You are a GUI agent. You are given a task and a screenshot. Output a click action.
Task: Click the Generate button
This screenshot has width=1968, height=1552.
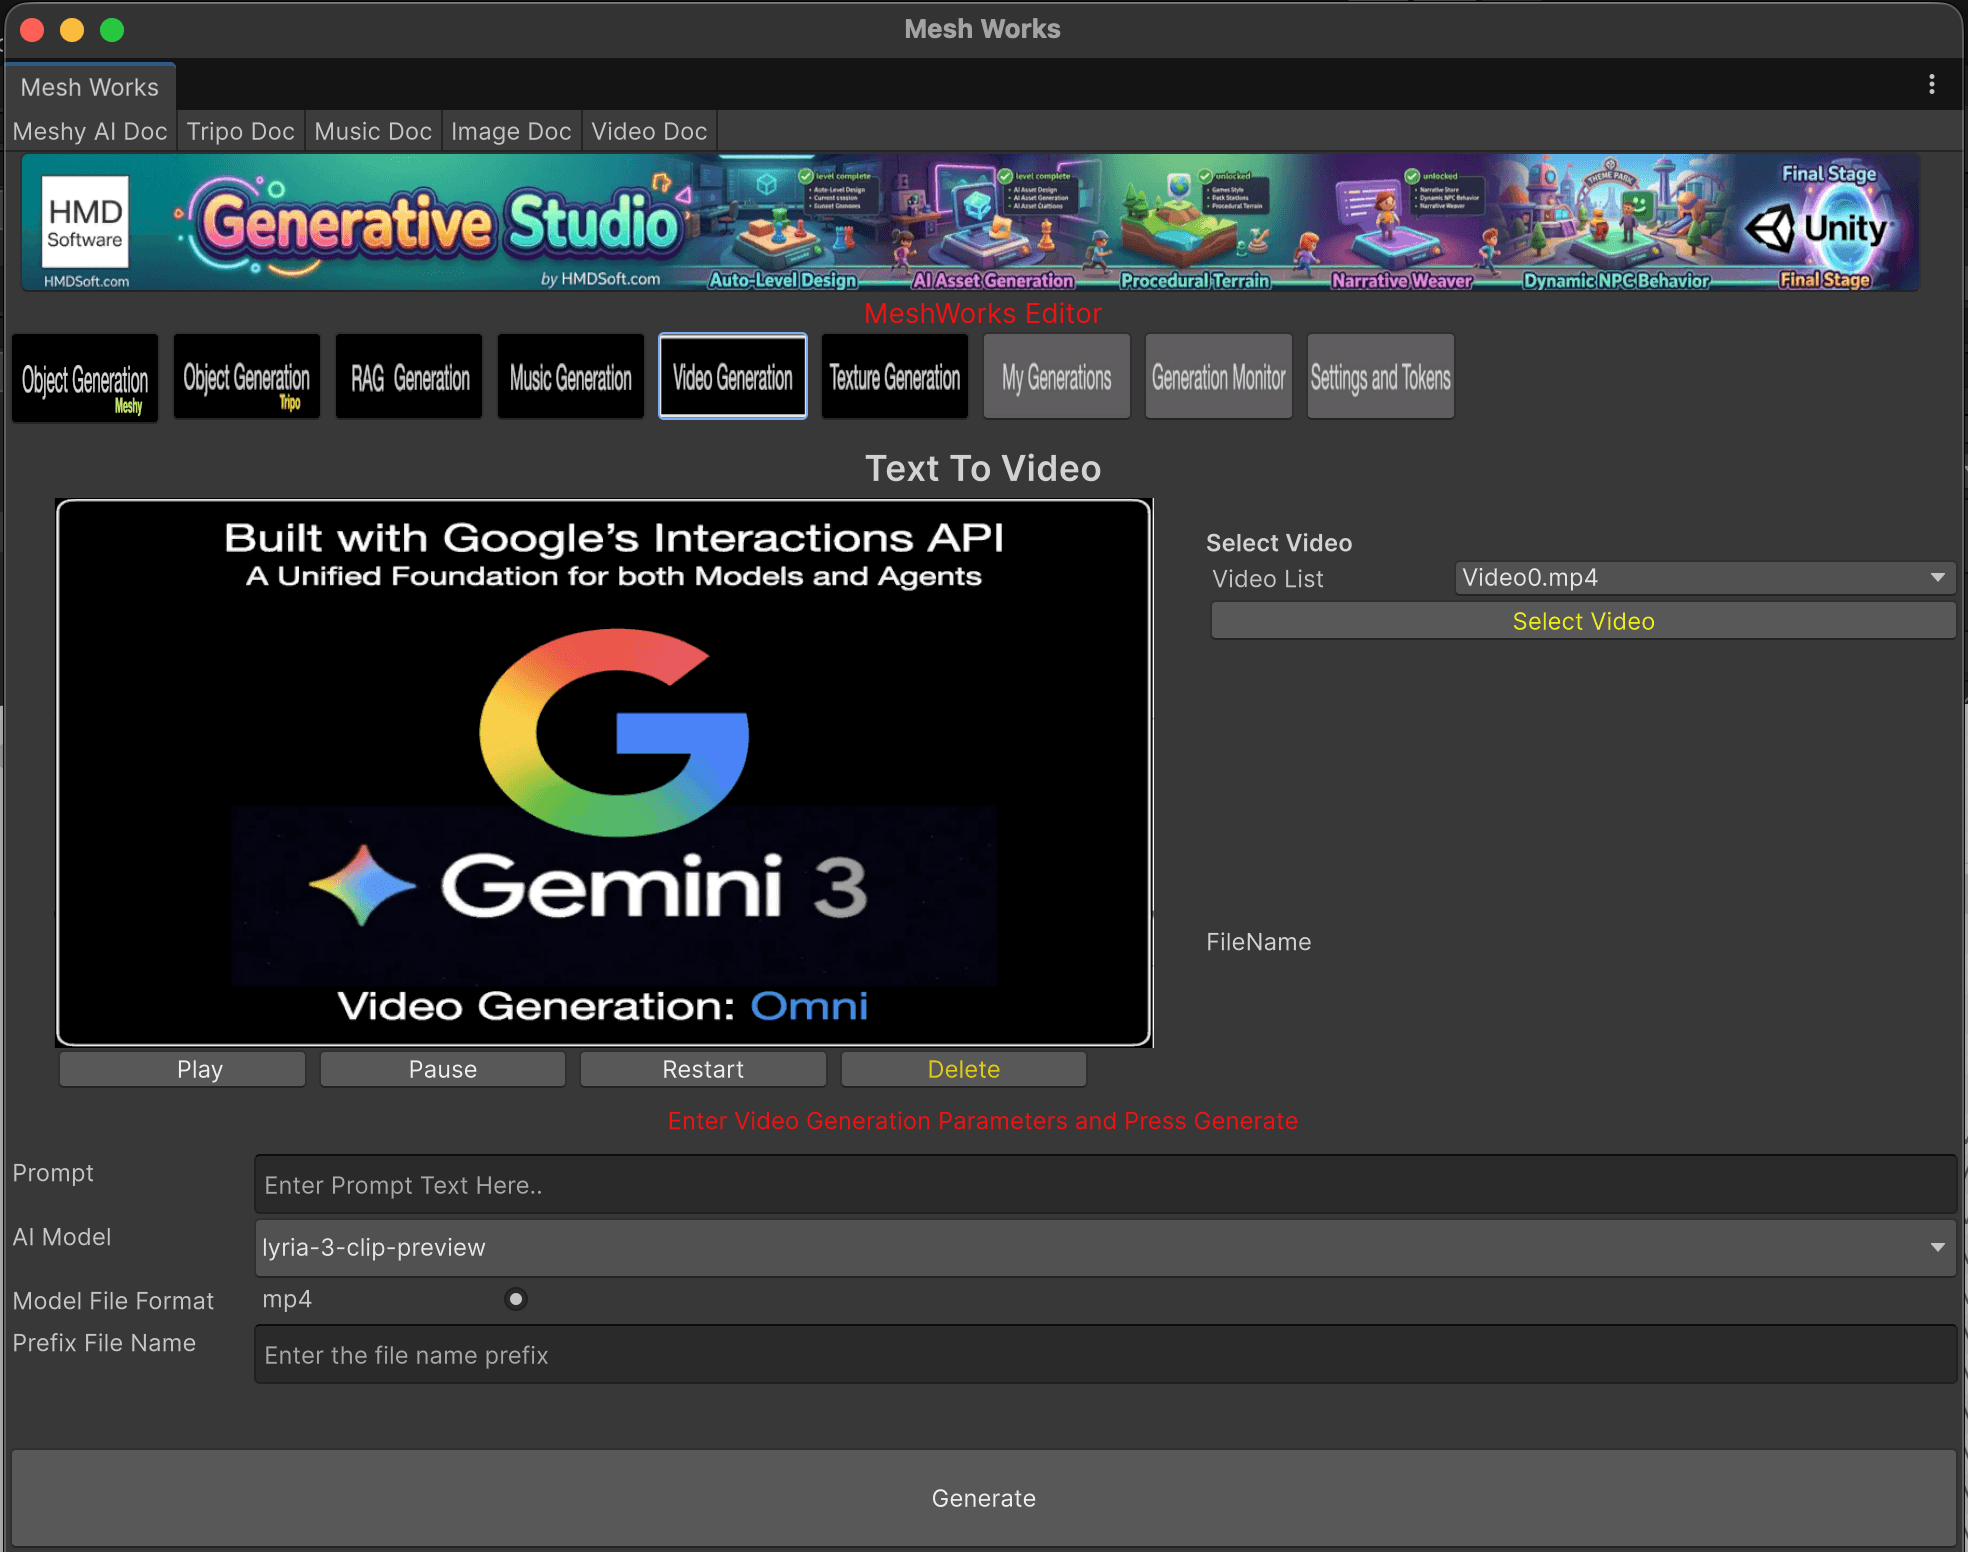[984, 1498]
